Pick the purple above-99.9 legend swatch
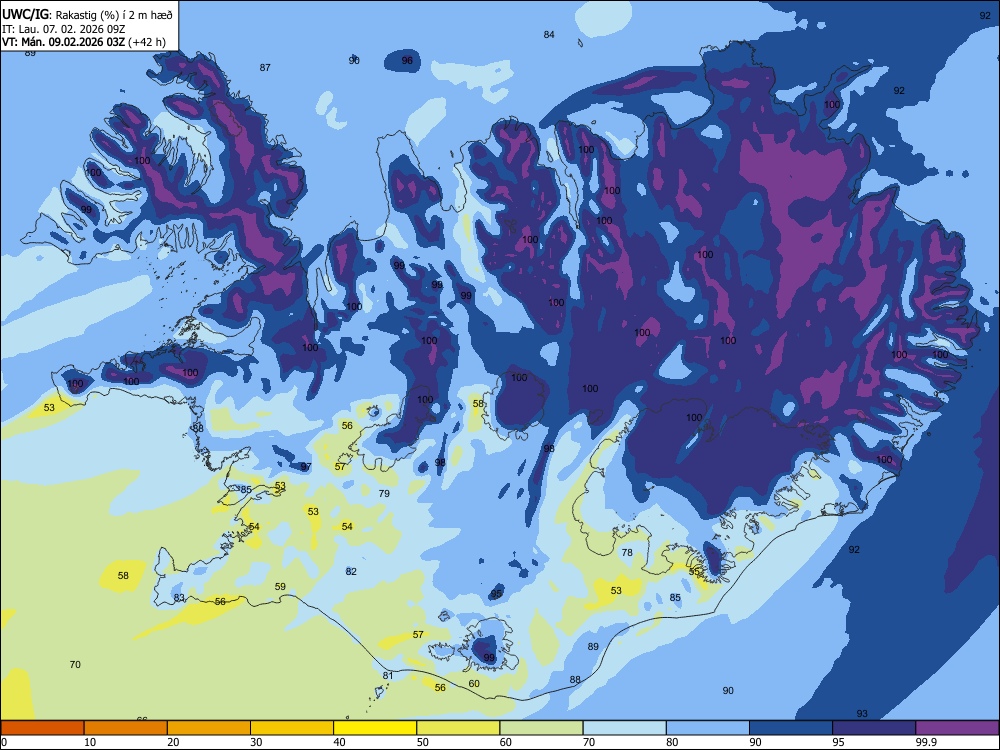The image size is (1000, 750). (957, 728)
